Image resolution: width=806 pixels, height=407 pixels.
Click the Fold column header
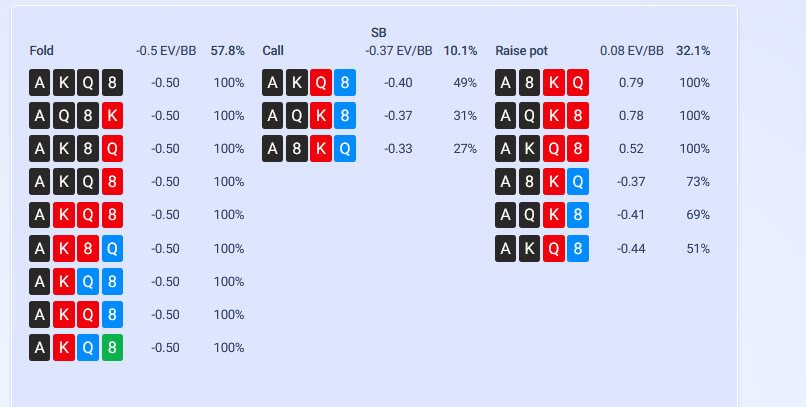coord(42,51)
